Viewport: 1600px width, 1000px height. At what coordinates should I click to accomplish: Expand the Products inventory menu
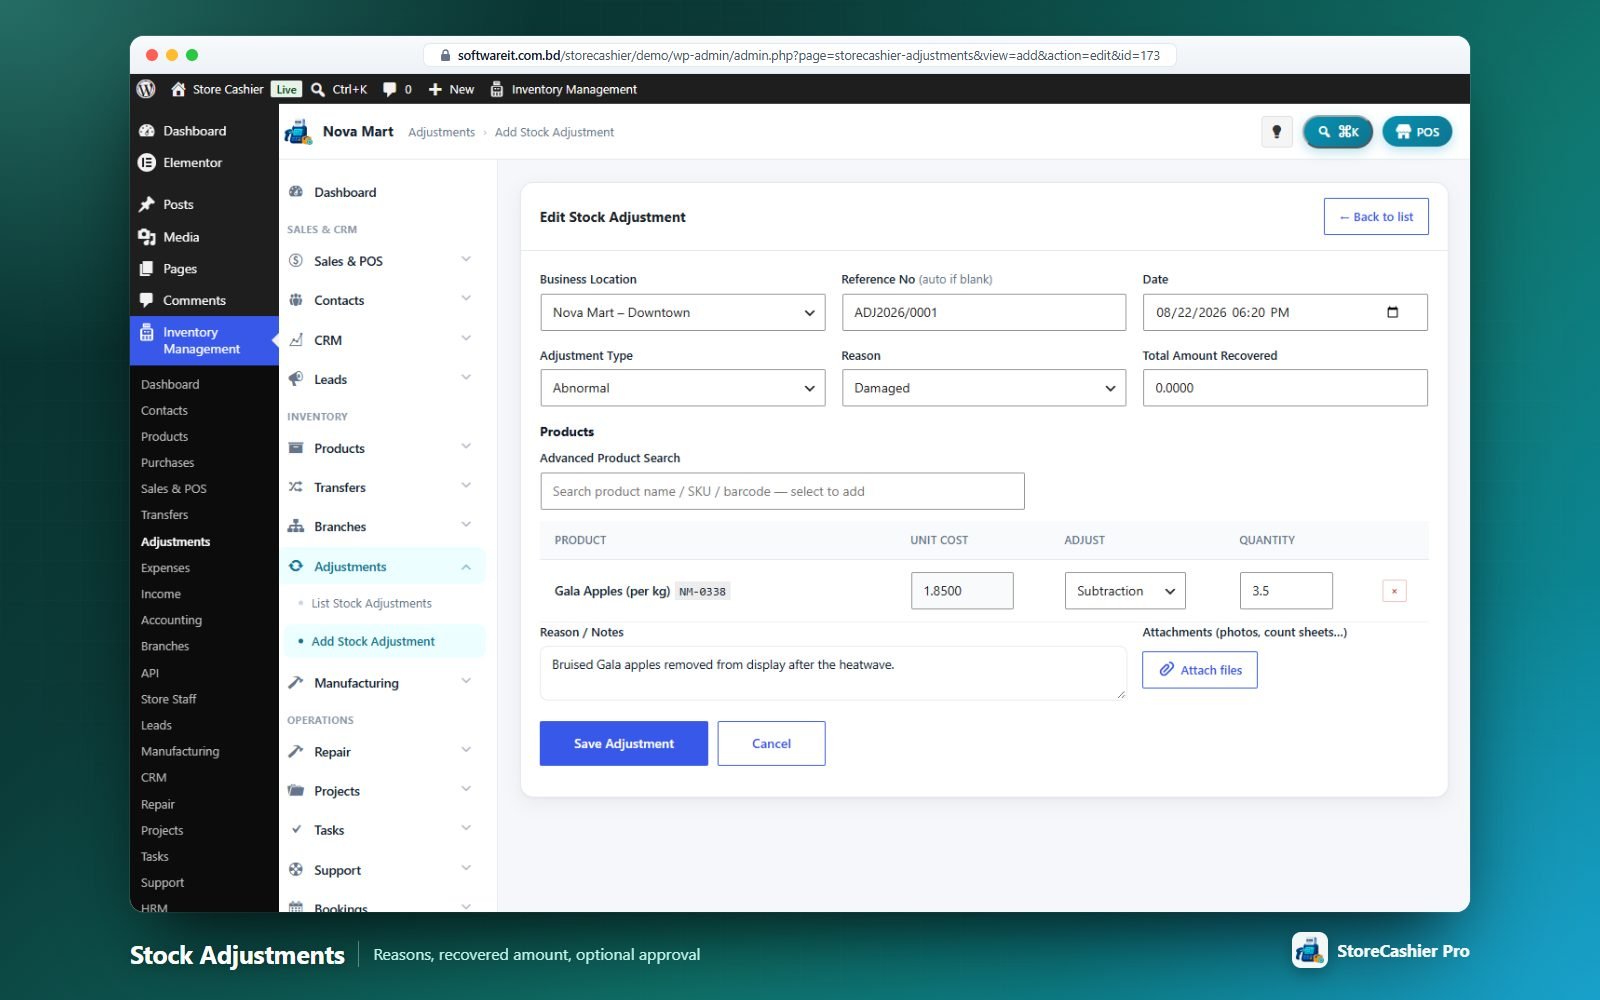pyautogui.click(x=381, y=448)
